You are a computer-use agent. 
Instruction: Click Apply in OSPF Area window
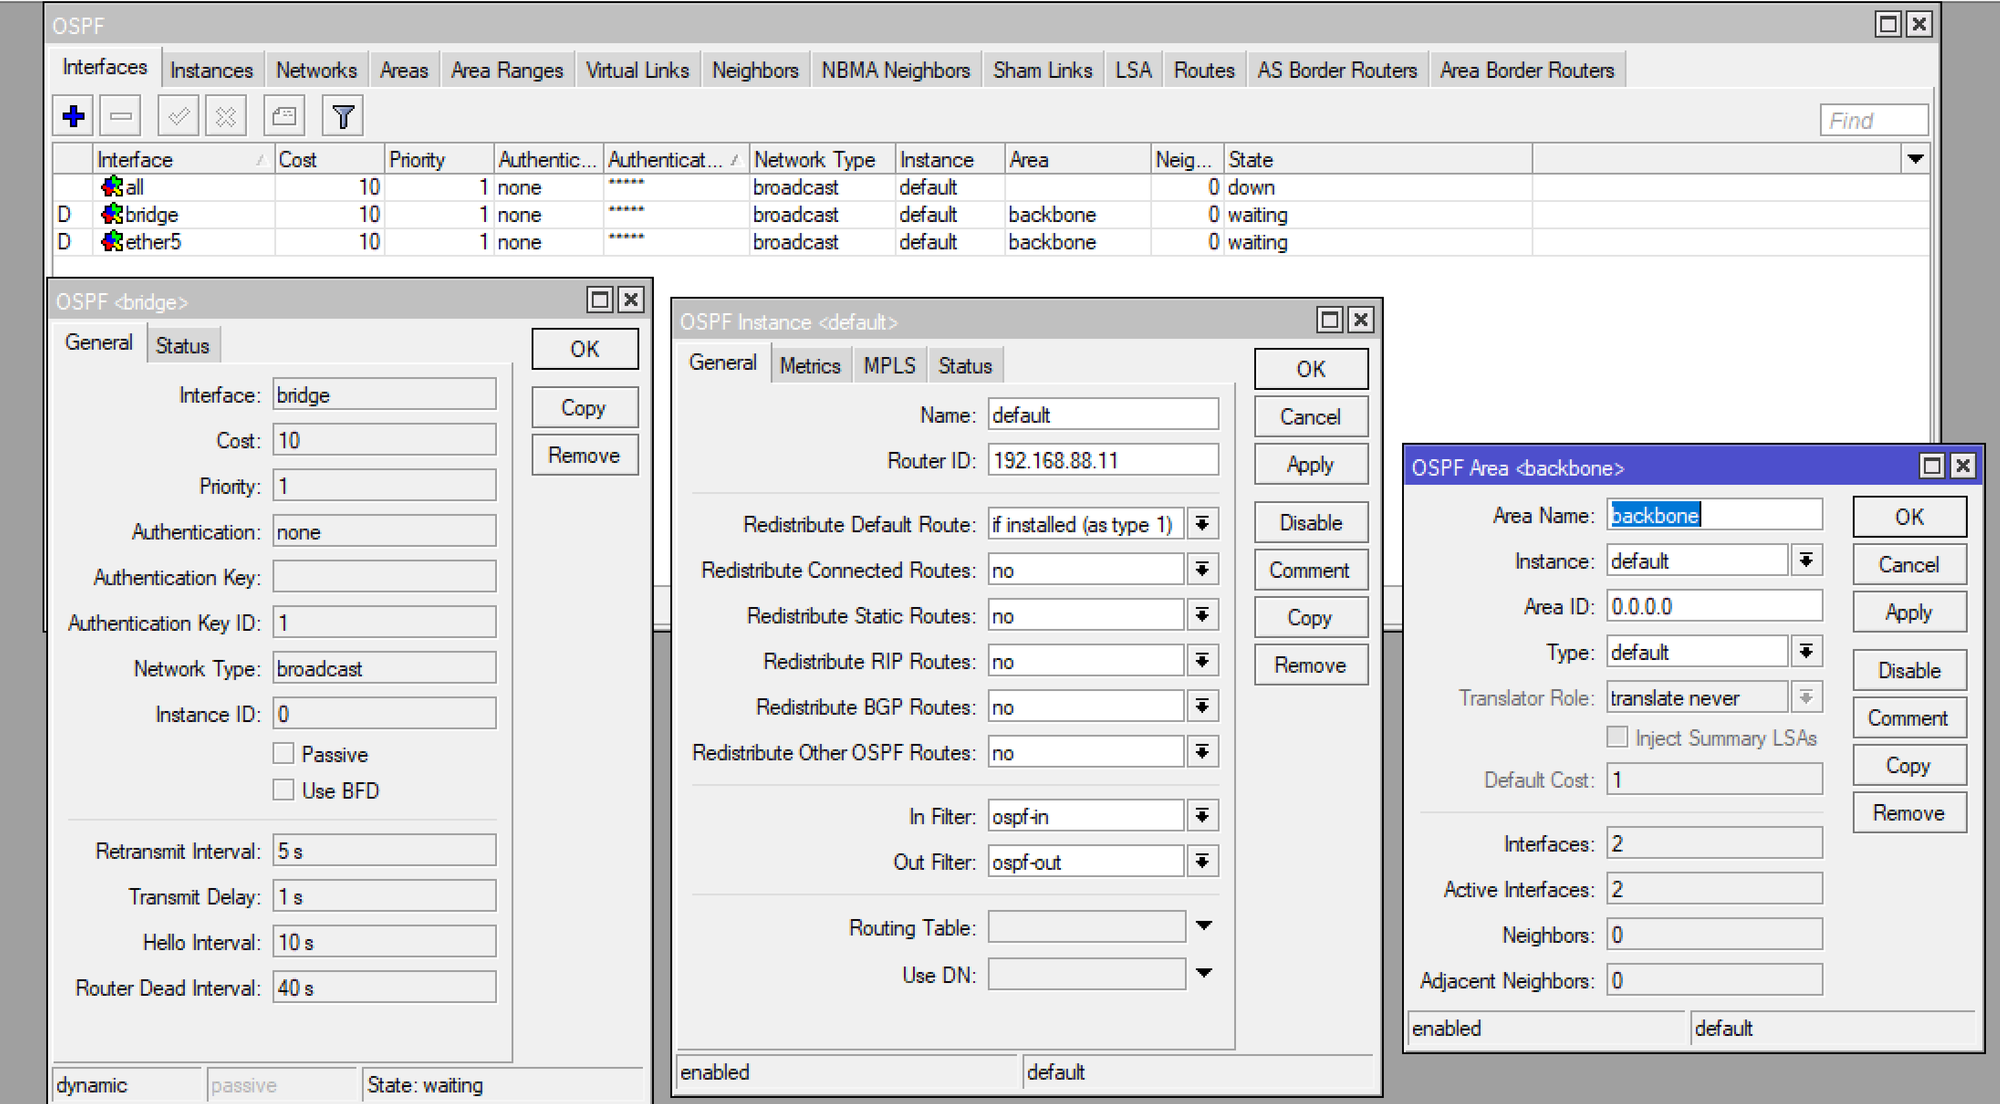pos(1908,613)
